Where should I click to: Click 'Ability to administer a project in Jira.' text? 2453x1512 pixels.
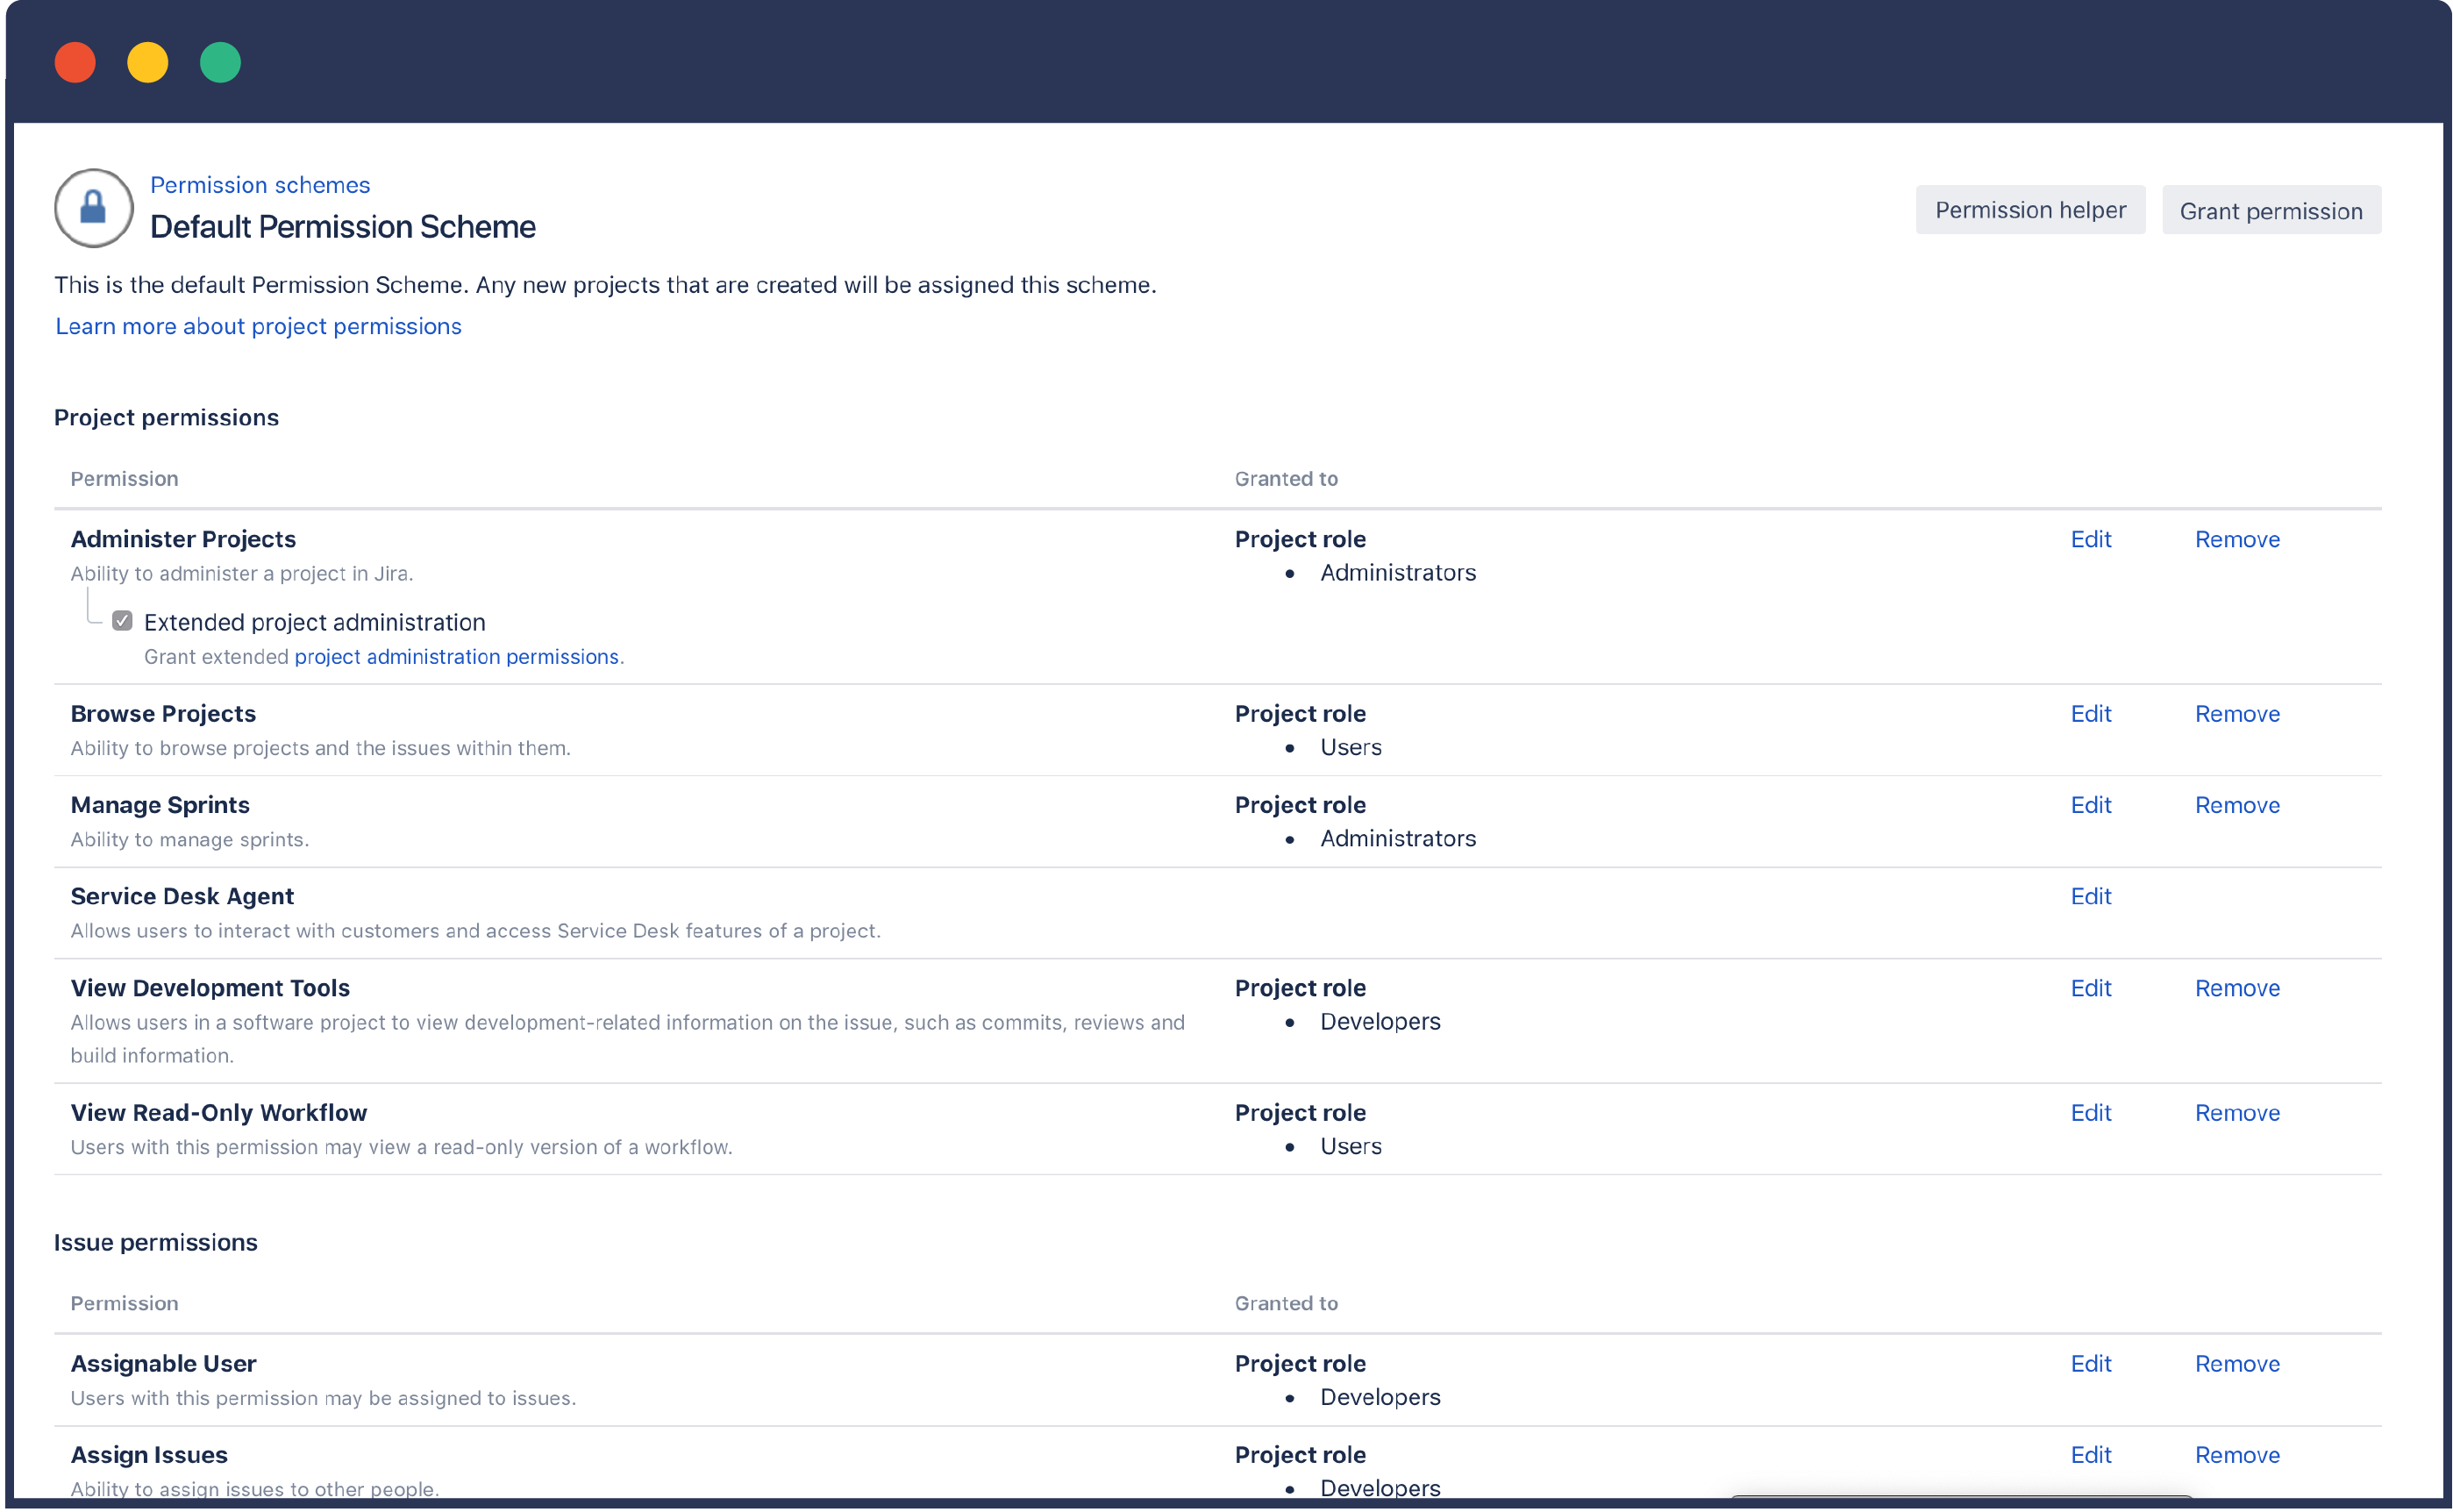coord(241,574)
